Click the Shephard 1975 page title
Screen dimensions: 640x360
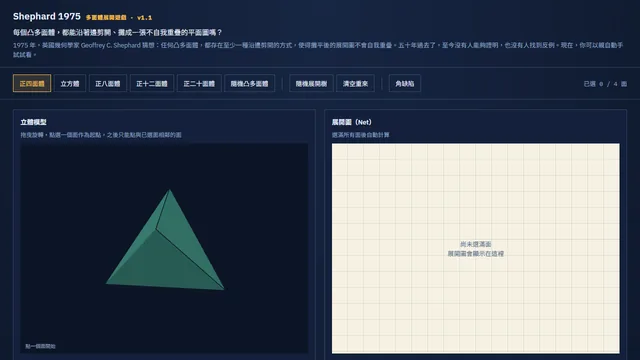pos(47,16)
